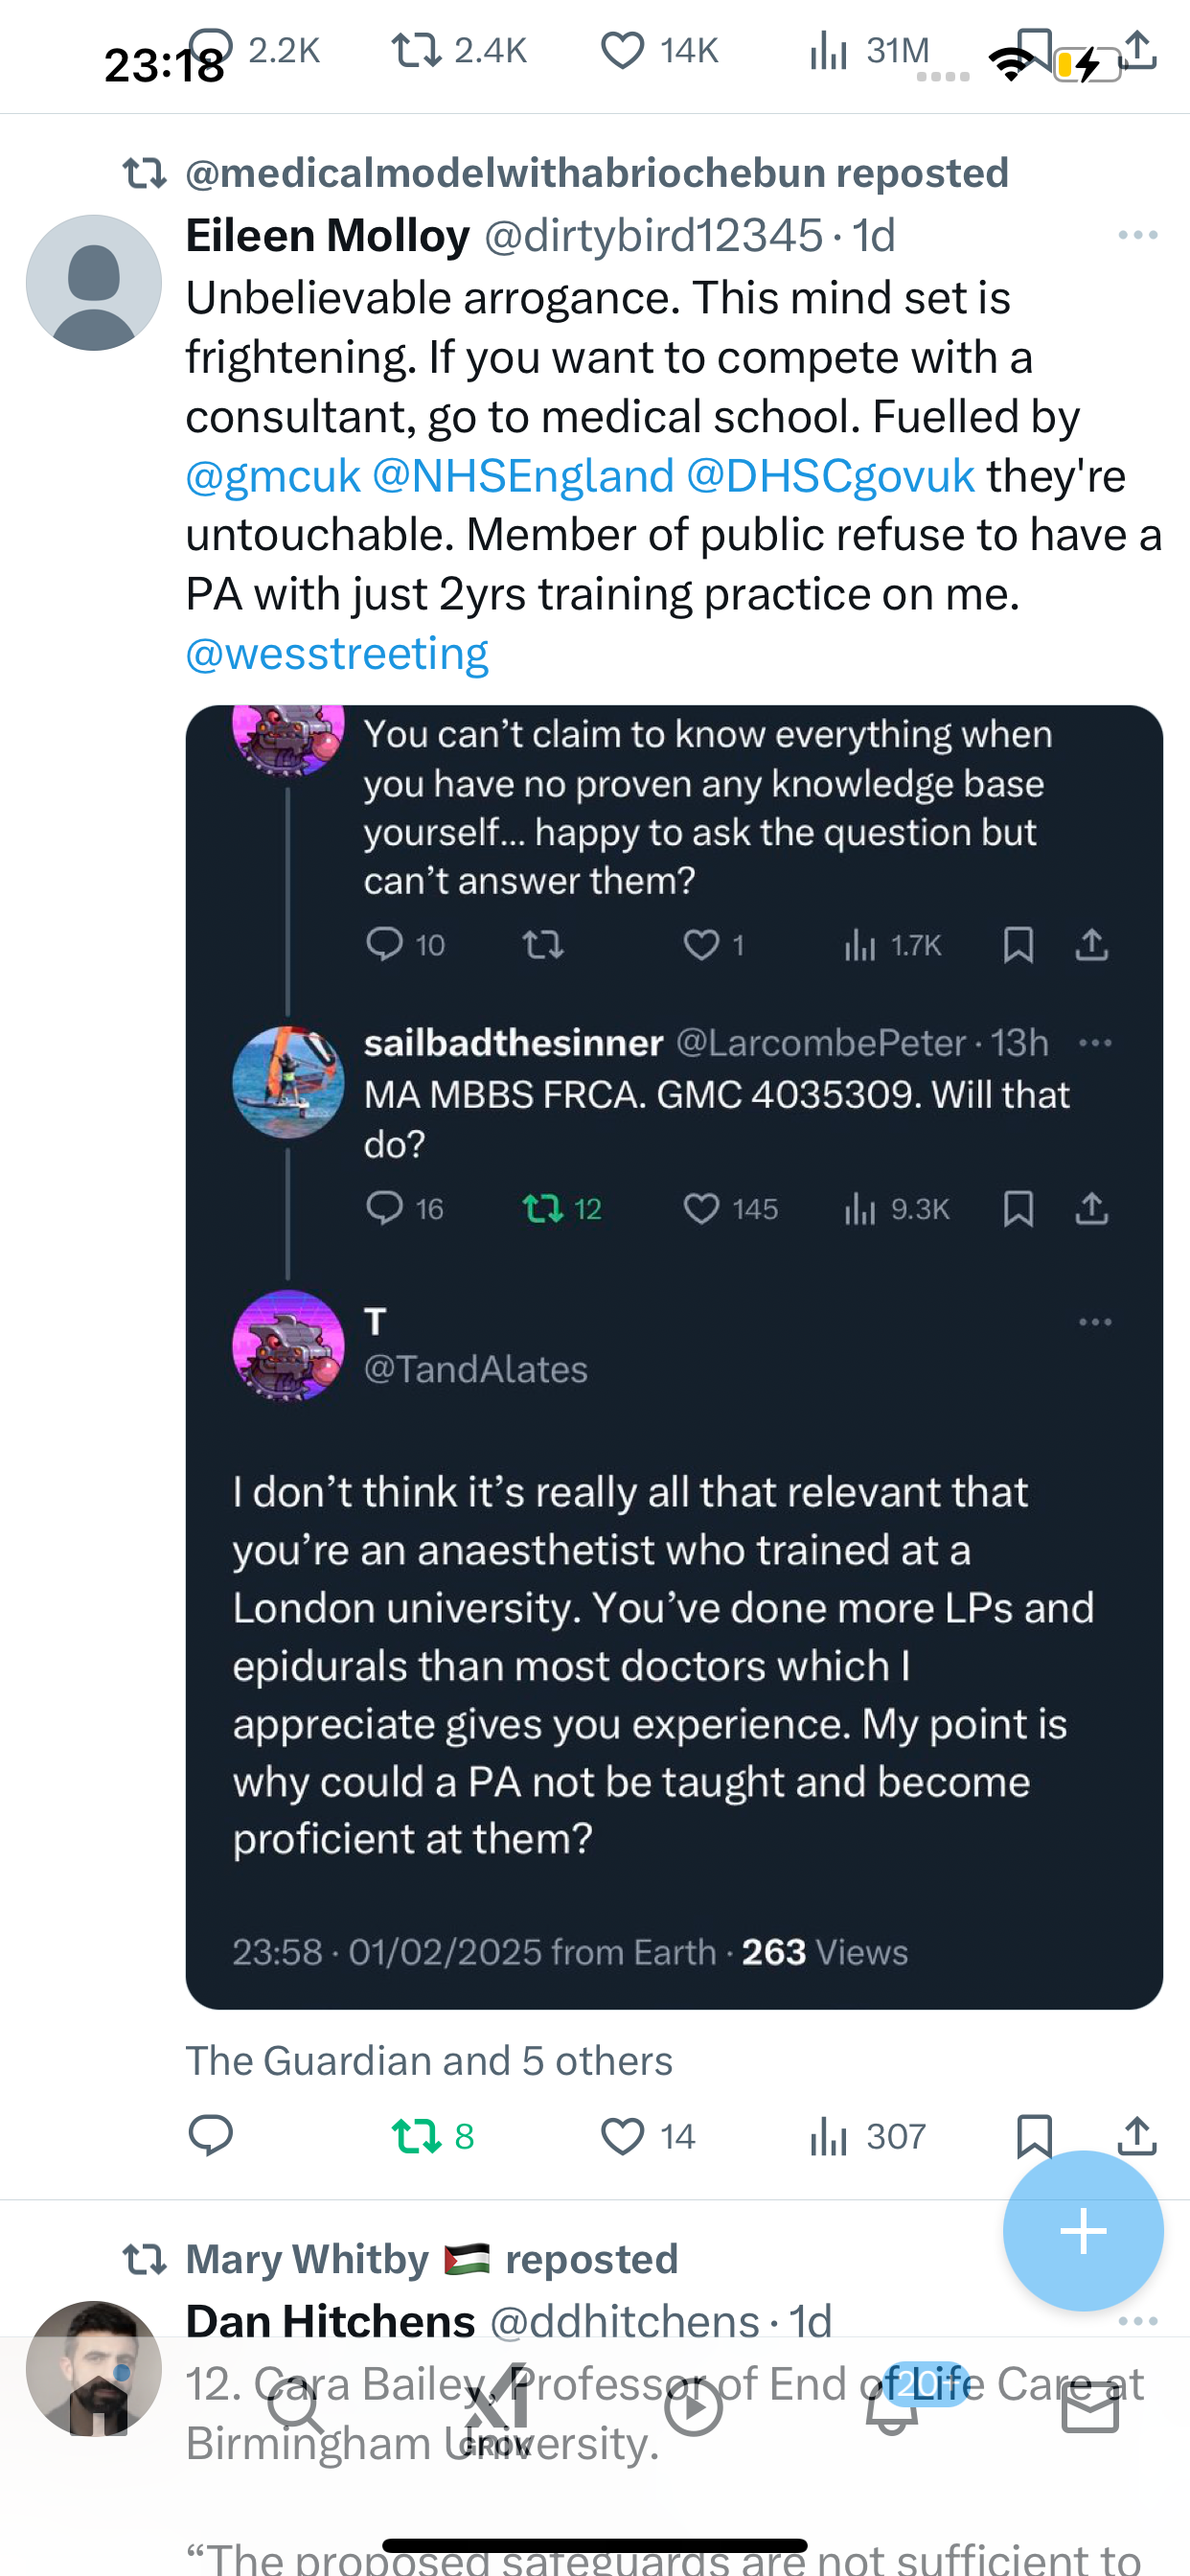
Task: Open the Messages envelope tab
Action: 1090,2408
